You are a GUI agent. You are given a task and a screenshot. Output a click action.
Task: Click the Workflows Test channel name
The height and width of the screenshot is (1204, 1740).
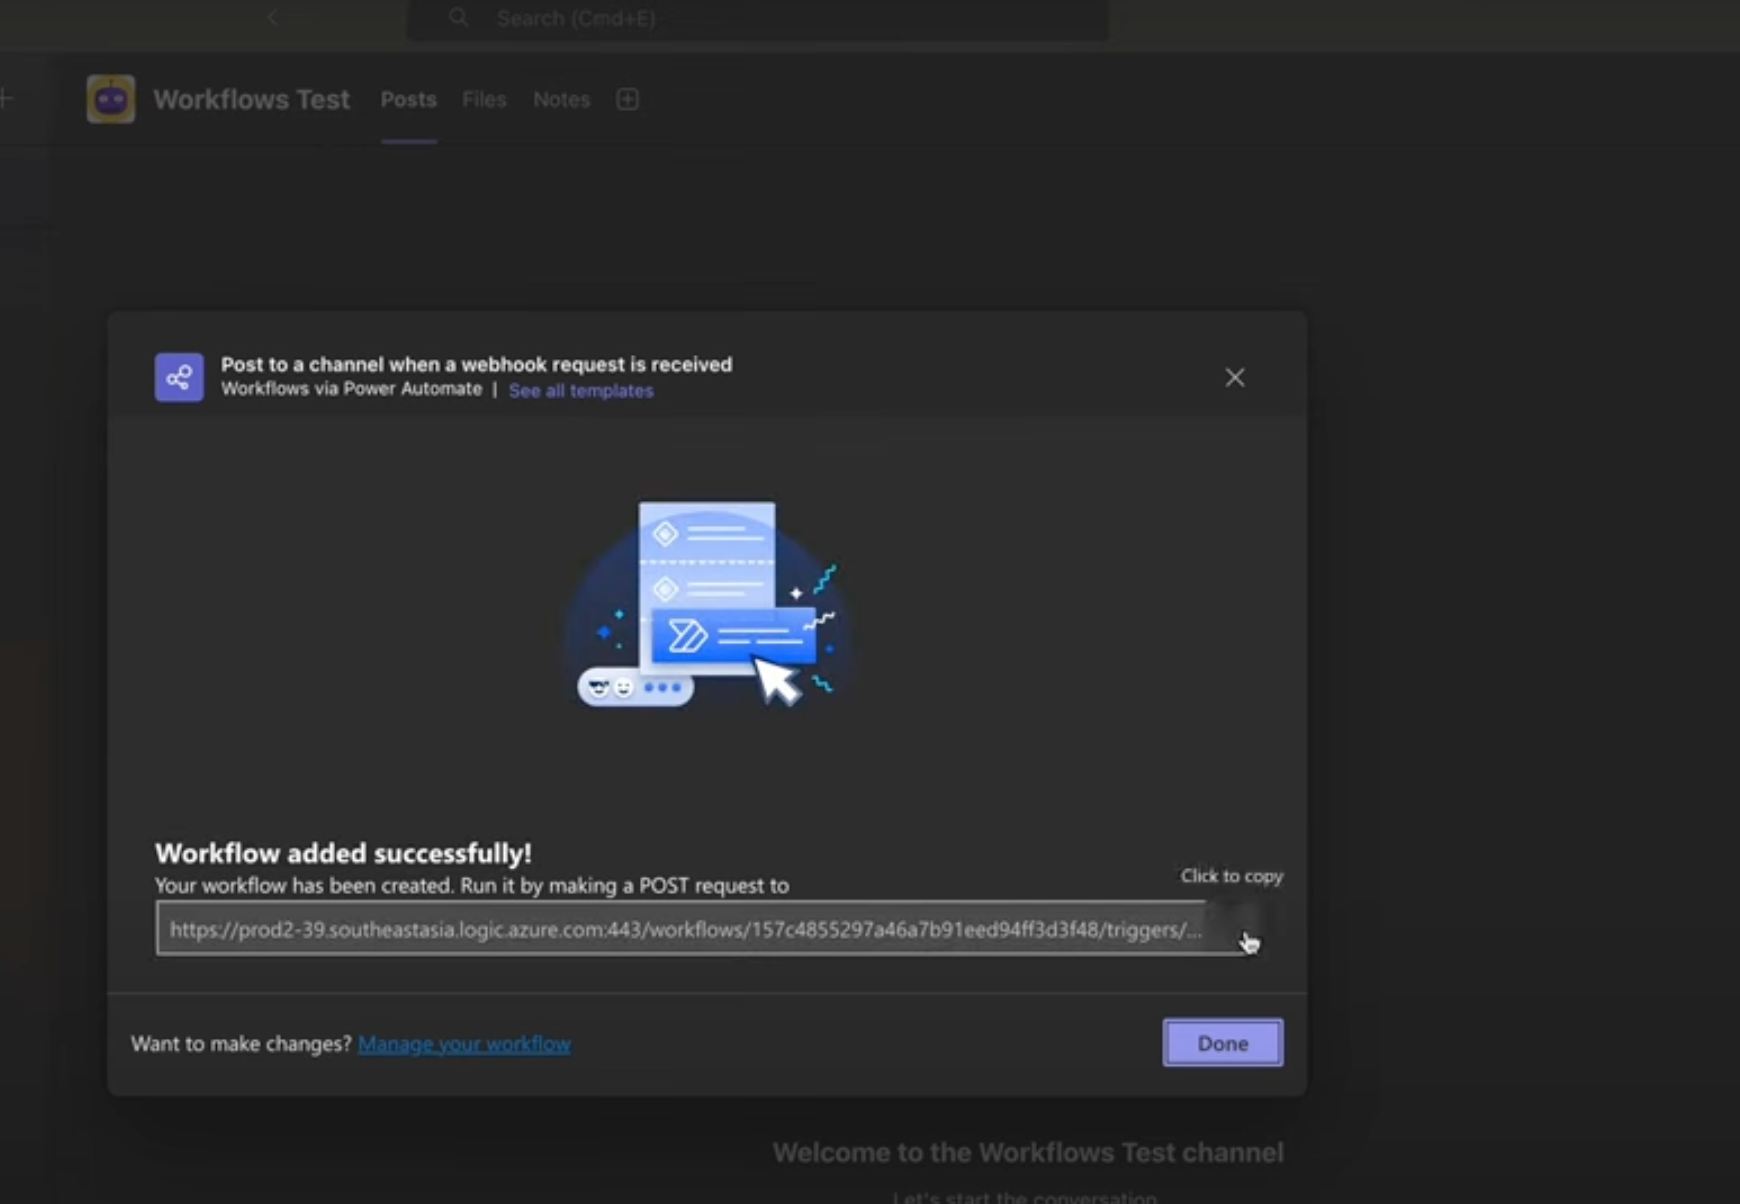click(x=251, y=100)
